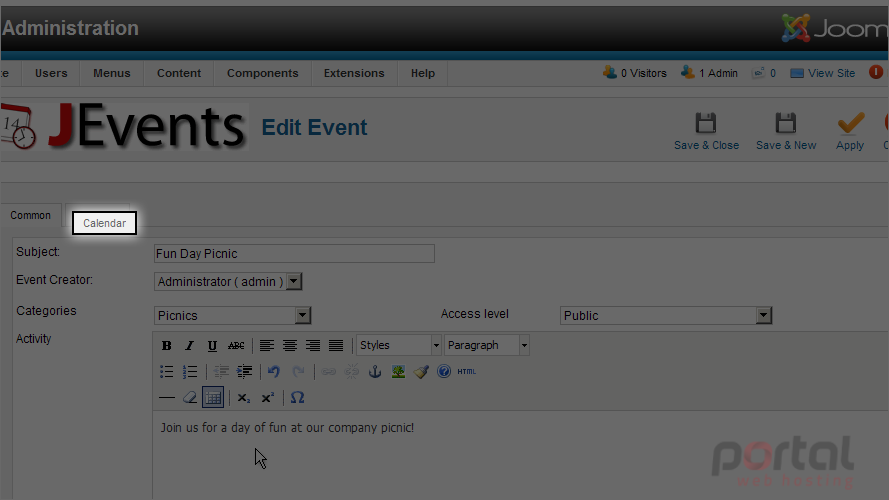The height and width of the screenshot is (500, 889).
Task: Redo editor action
Action: pyautogui.click(x=298, y=372)
